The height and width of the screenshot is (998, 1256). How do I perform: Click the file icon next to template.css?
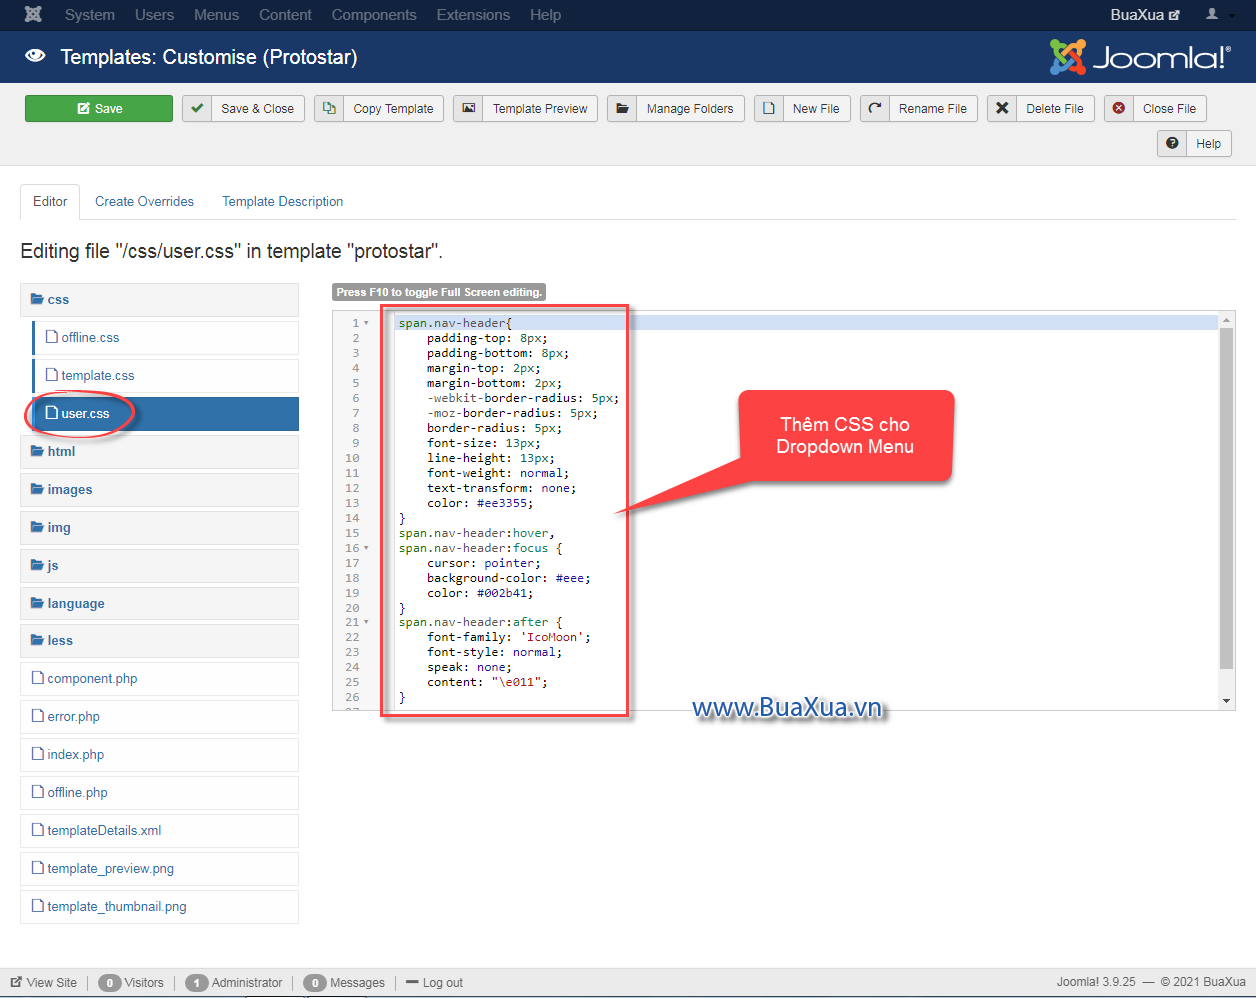[52, 375]
